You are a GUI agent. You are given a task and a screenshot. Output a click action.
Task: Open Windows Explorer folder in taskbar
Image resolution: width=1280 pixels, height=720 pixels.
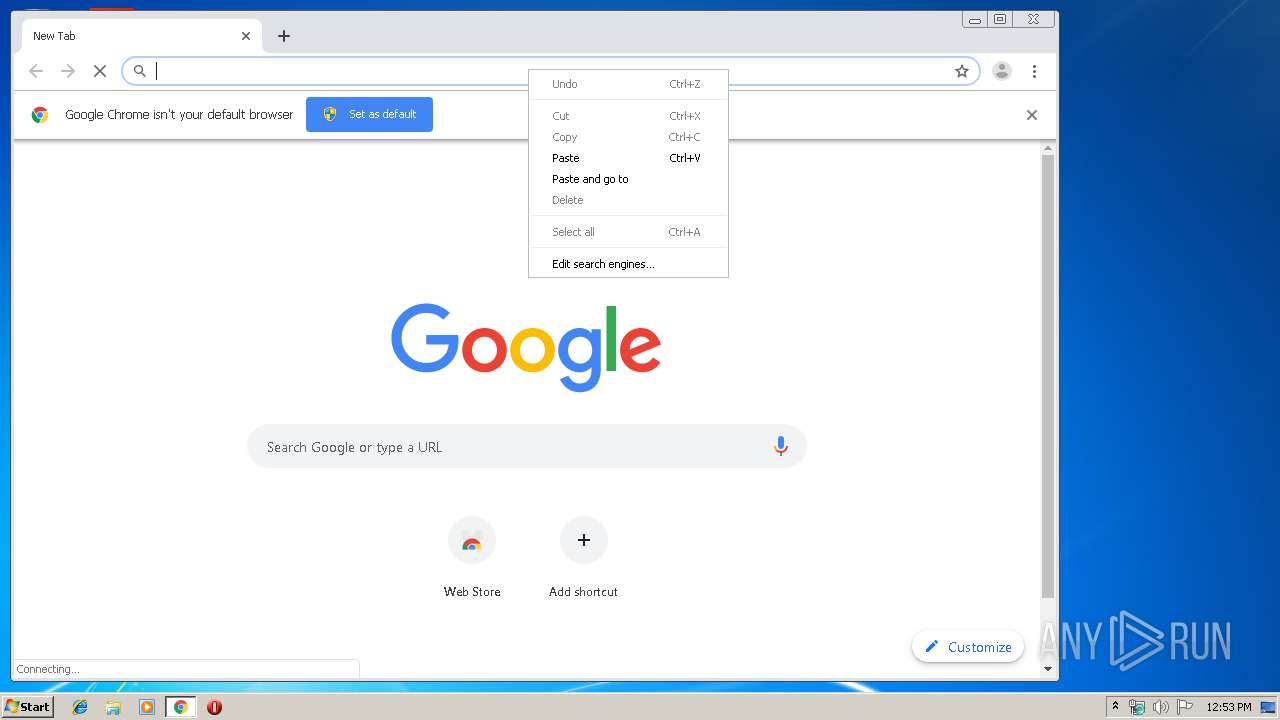click(113, 707)
